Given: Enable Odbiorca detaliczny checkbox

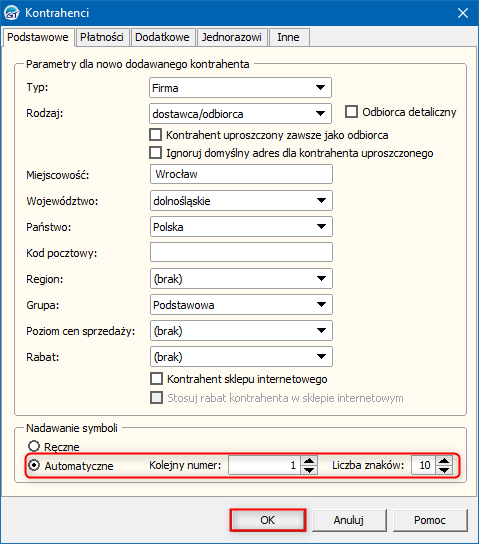Looking at the screenshot, I should (351, 112).
